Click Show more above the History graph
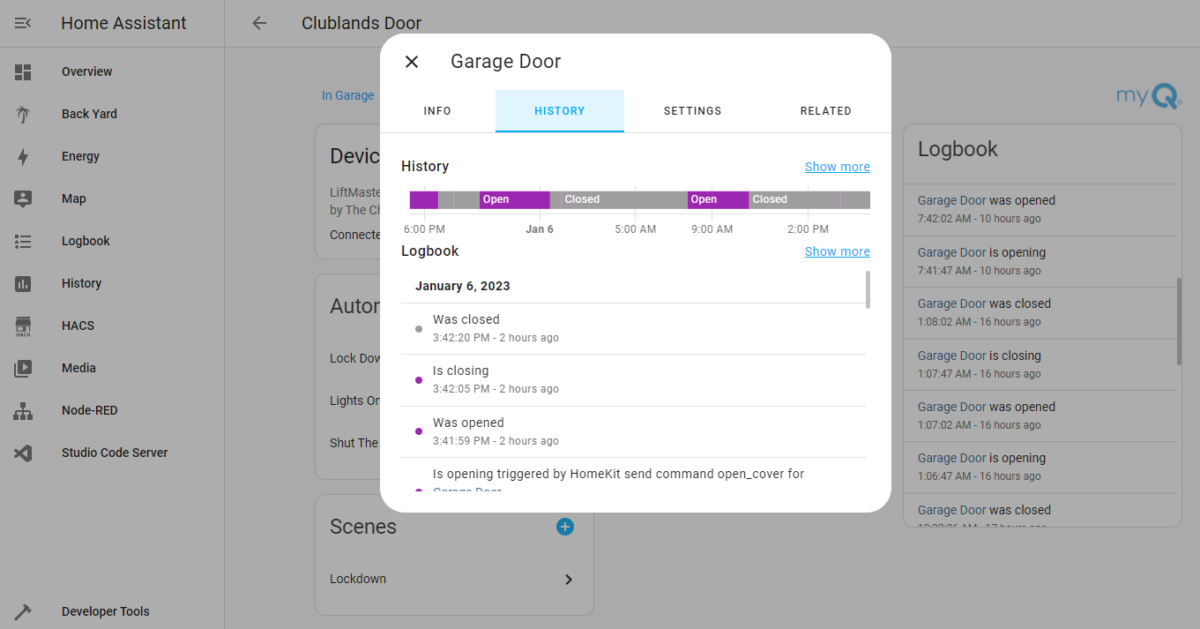 coord(837,166)
